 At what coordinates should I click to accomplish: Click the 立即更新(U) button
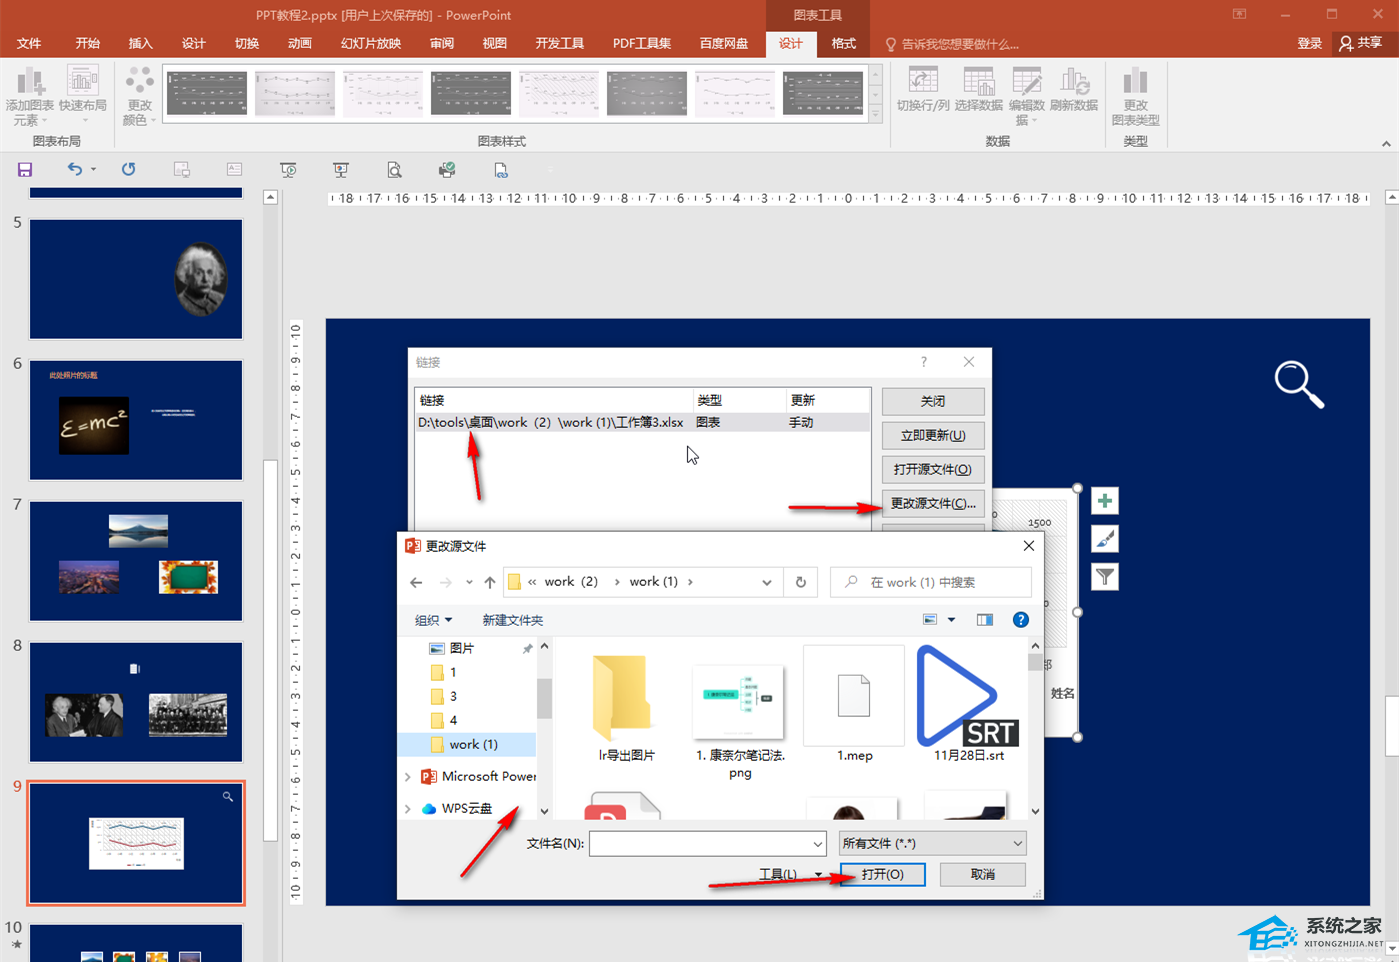tap(932, 435)
